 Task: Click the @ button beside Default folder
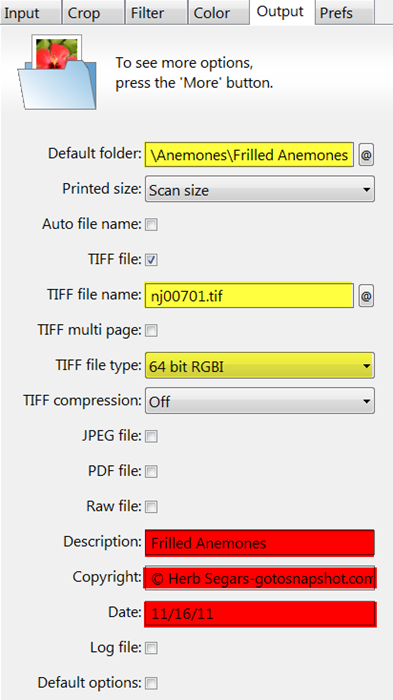tap(366, 154)
